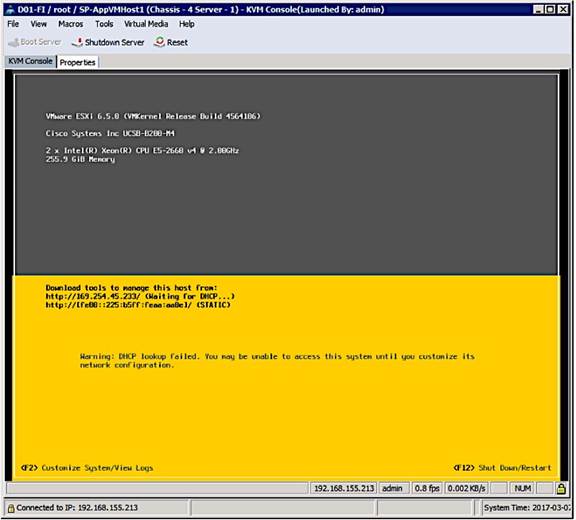Screen dimensions: 576x520
Task: Click the Shutdown Server button
Action: pos(108,42)
